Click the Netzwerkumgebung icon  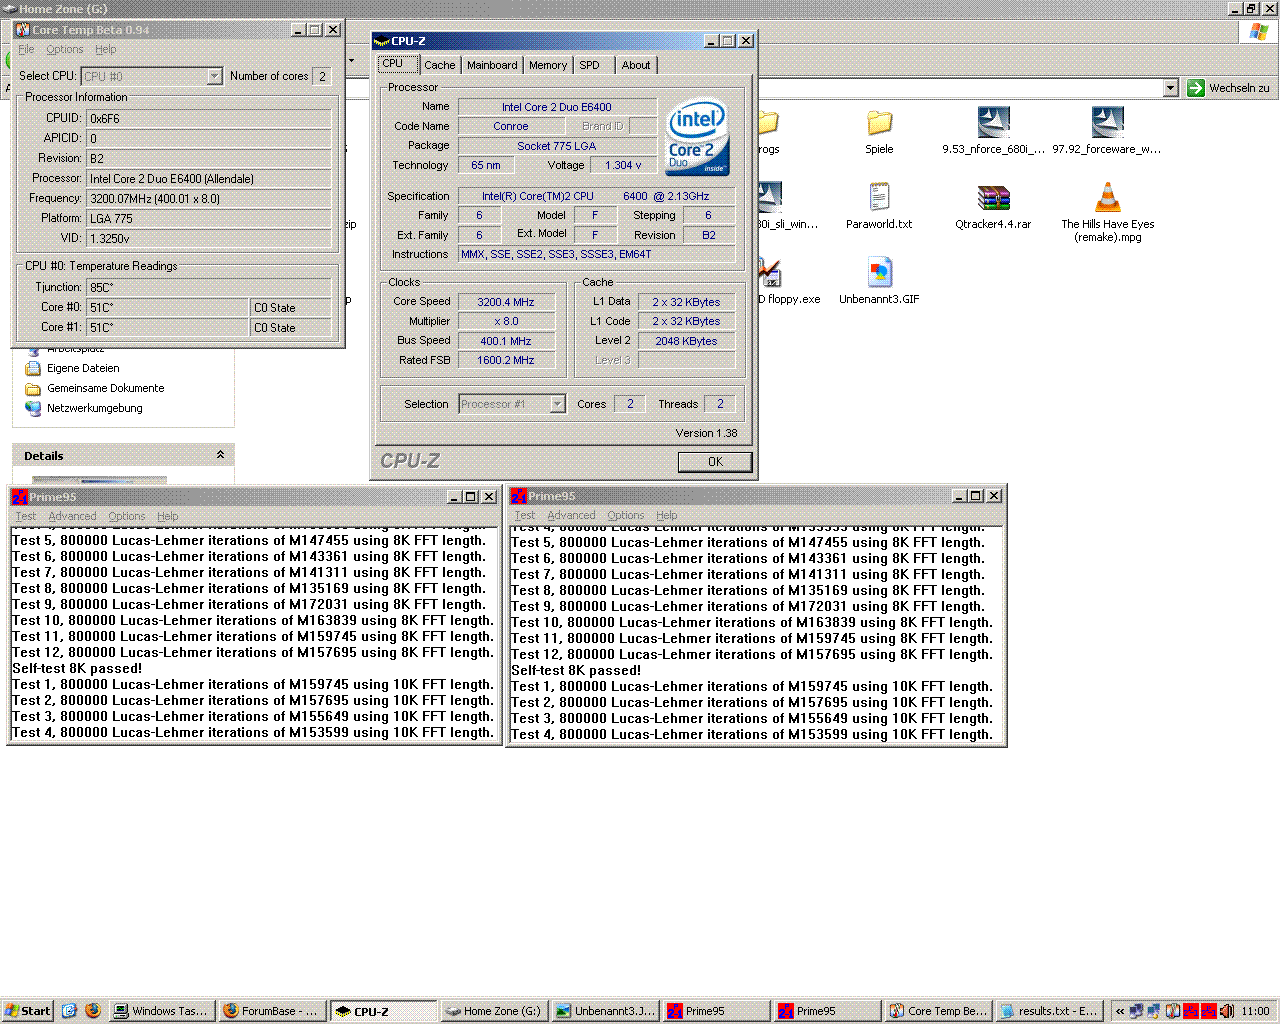click(33, 408)
